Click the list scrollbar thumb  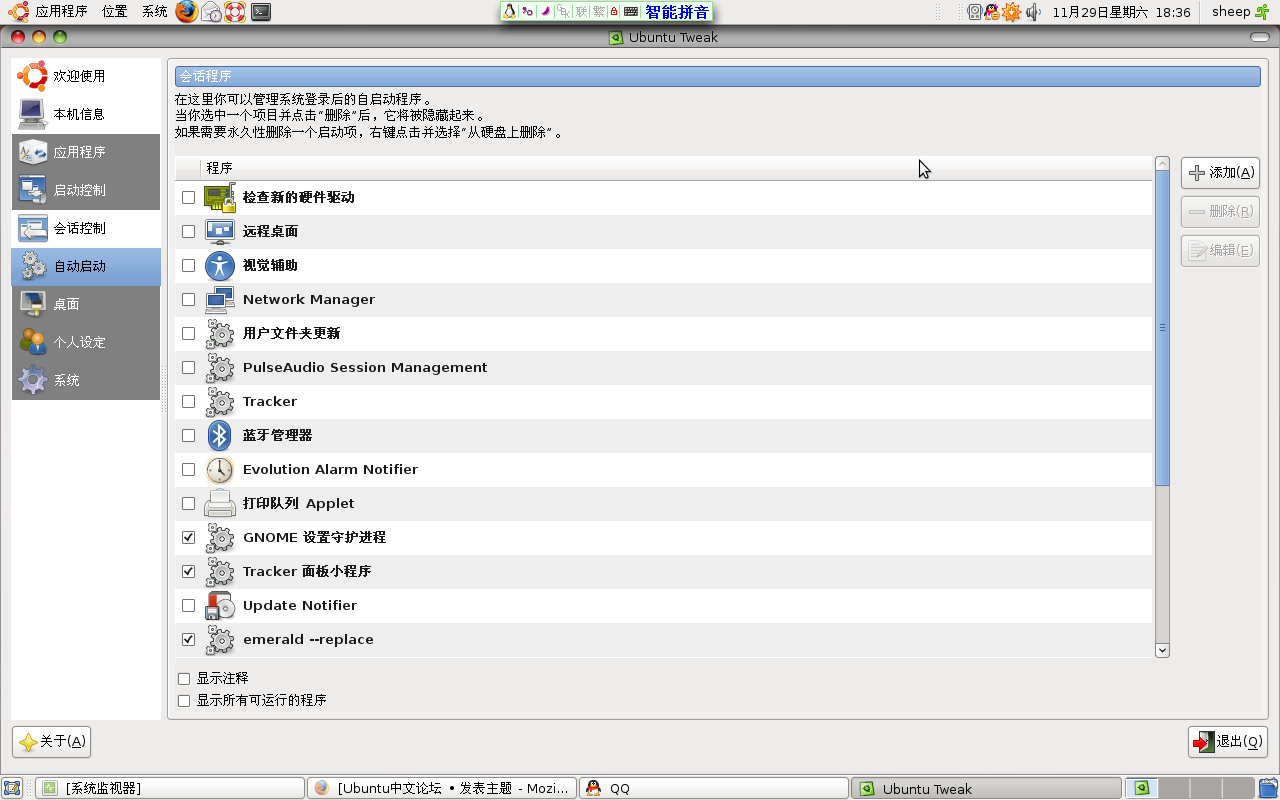tap(1162, 328)
